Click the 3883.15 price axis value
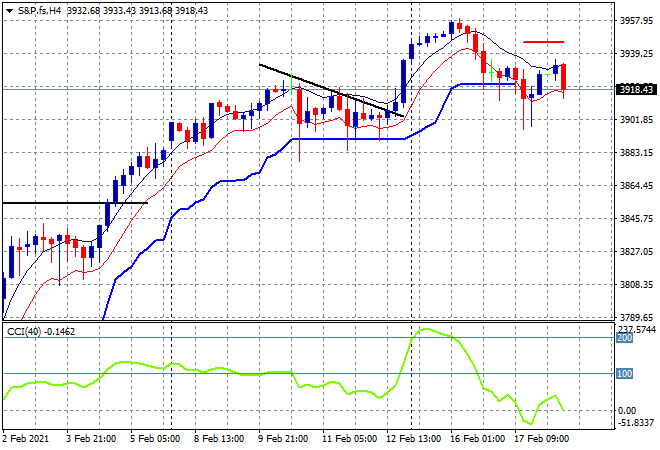The width and height of the screenshot is (660, 450). (x=636, y=152)
